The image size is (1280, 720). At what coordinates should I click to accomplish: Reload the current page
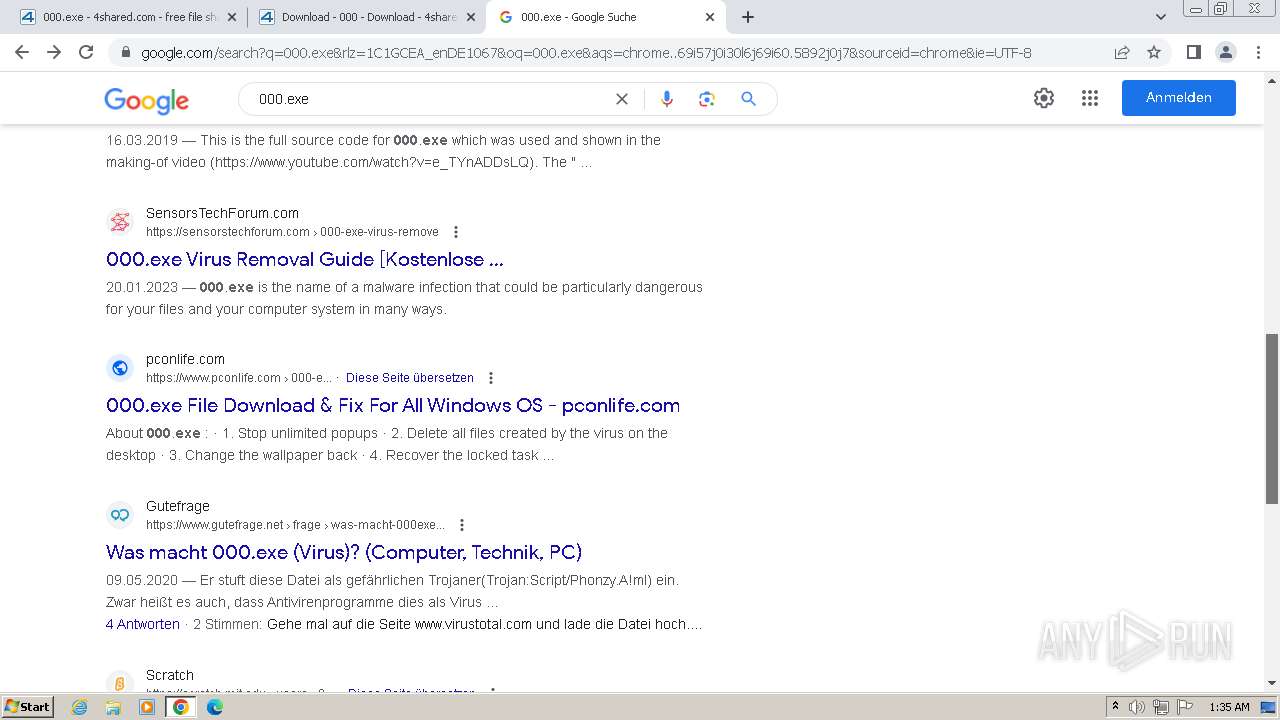(86, 52)
